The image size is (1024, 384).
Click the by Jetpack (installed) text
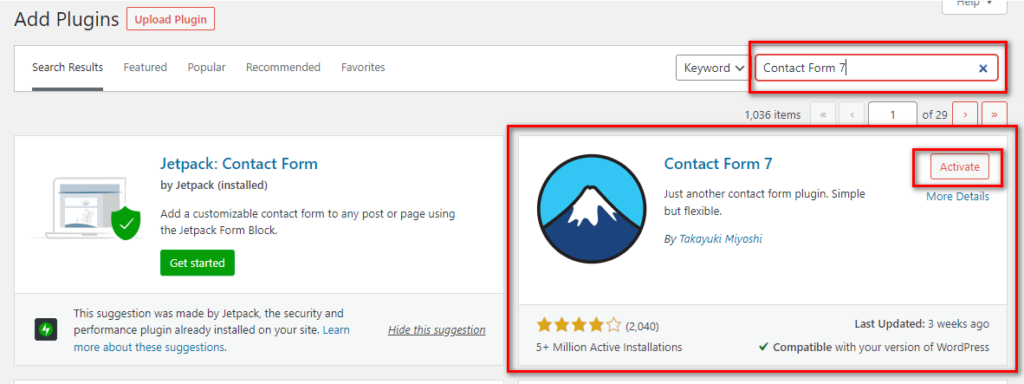click(x=214, y=185)
